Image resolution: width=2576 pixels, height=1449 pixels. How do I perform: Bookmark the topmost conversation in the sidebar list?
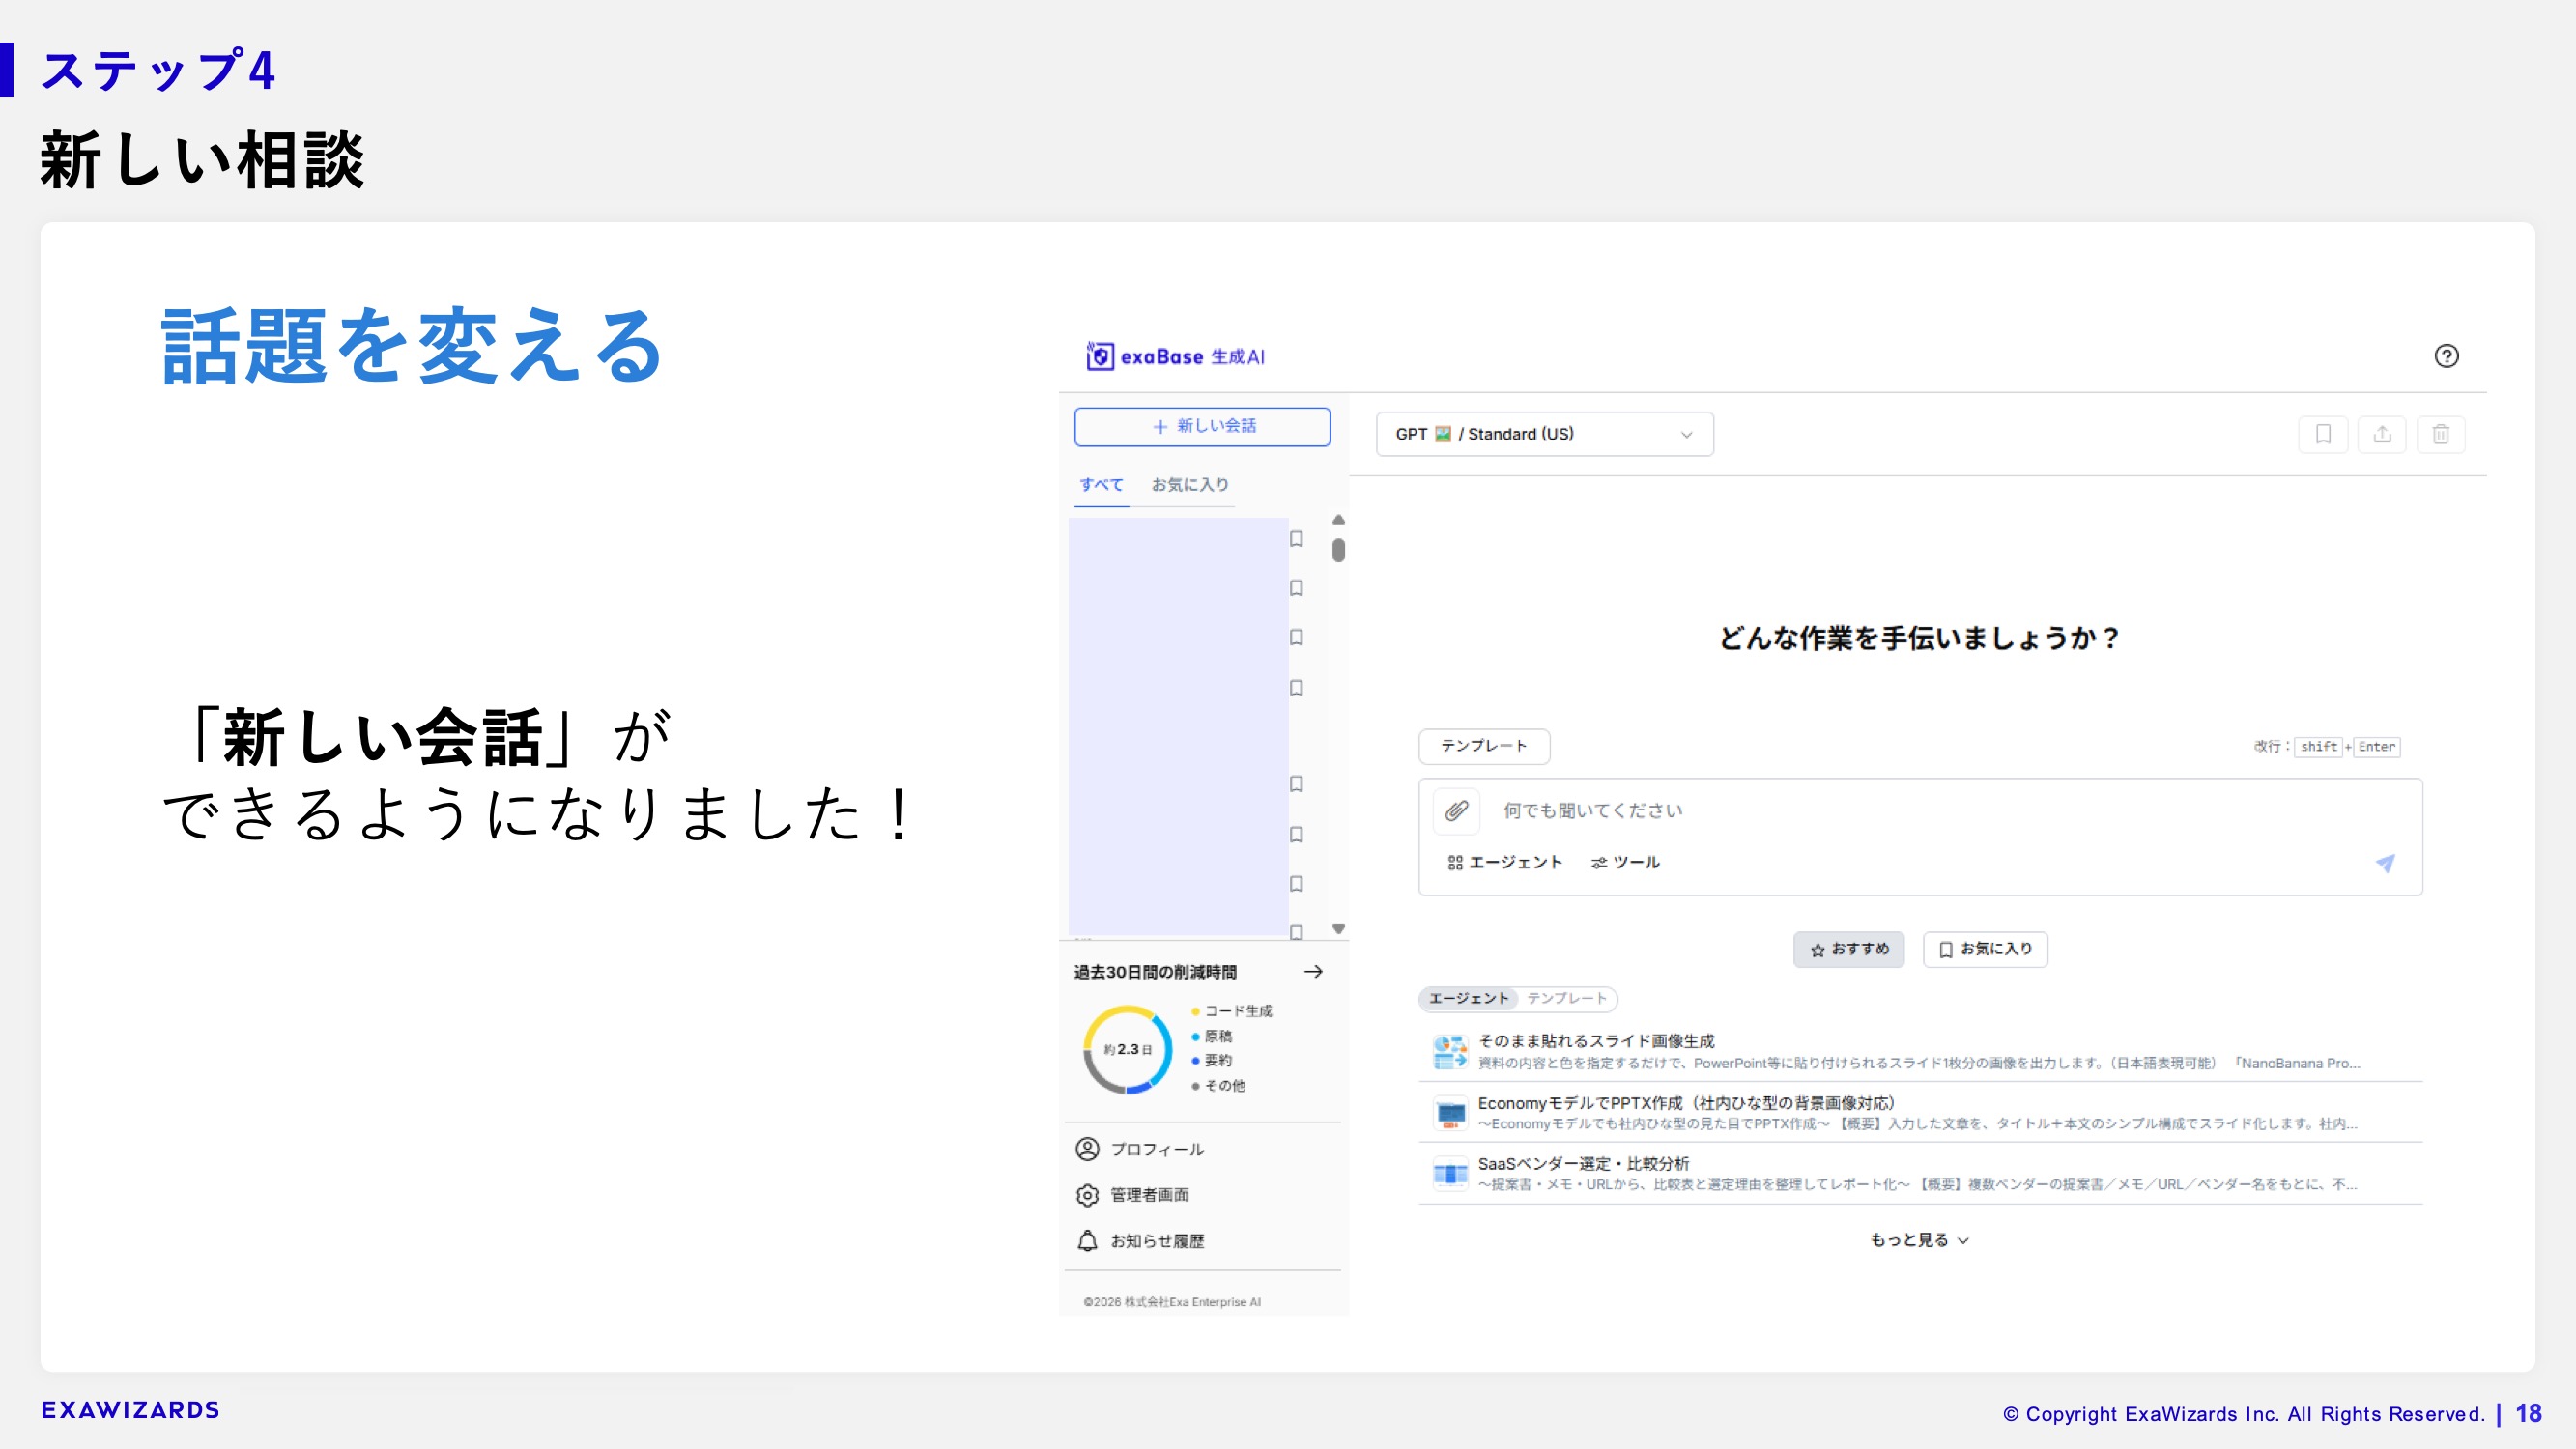(x=1296, y=539)
